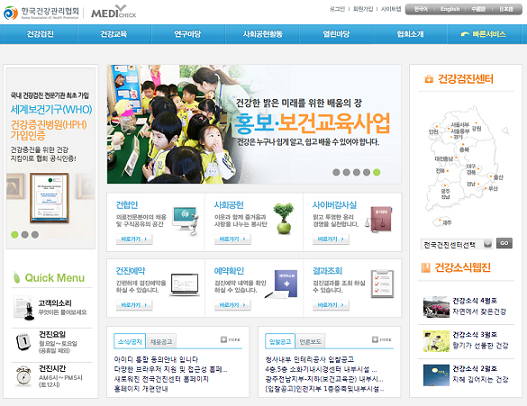Open the MEDI CHECK logo link
Image resolution: width=527 pixels, height=406 pixels.
pos(114,12)
